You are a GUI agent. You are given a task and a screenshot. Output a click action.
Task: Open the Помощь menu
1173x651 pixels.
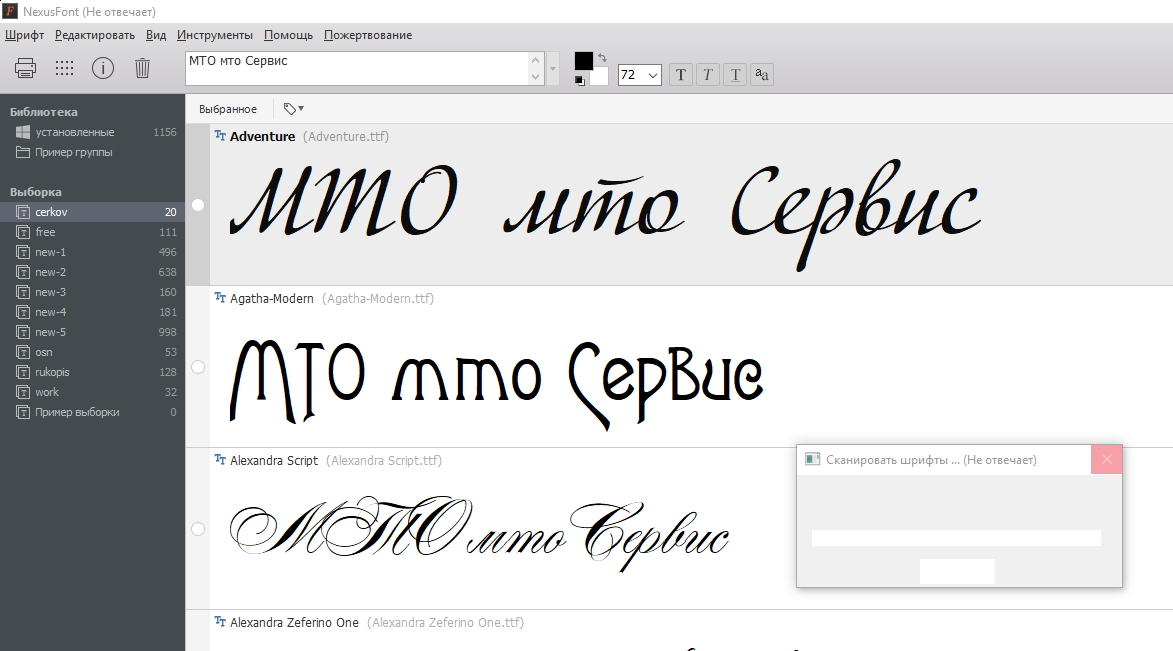point(288,35)
